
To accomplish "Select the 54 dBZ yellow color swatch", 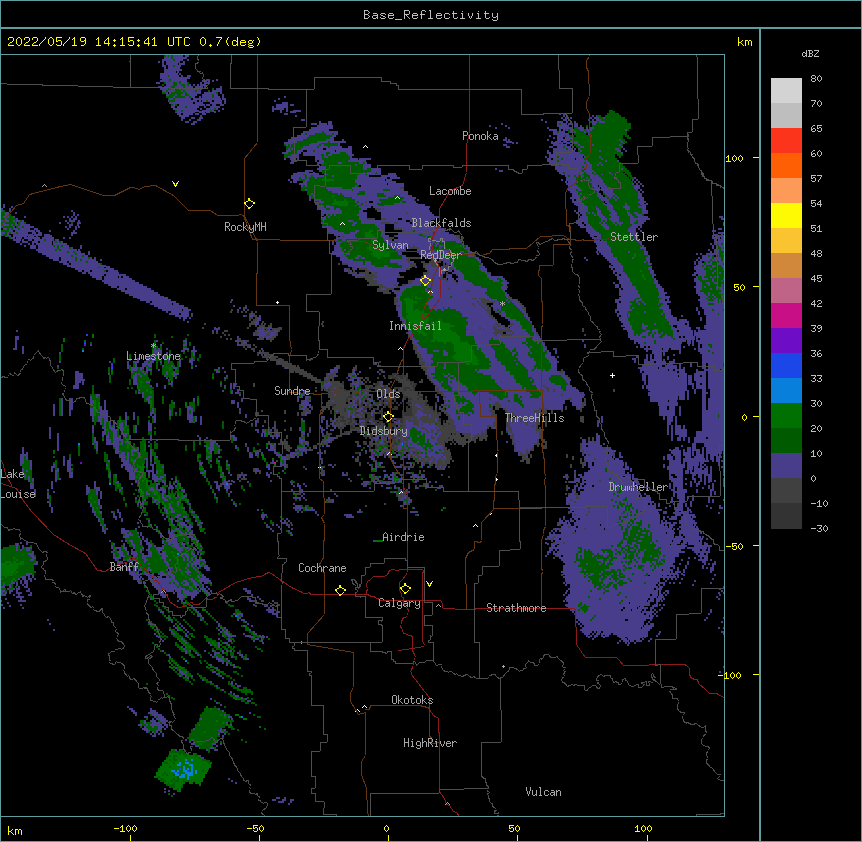I will point(786,215).
